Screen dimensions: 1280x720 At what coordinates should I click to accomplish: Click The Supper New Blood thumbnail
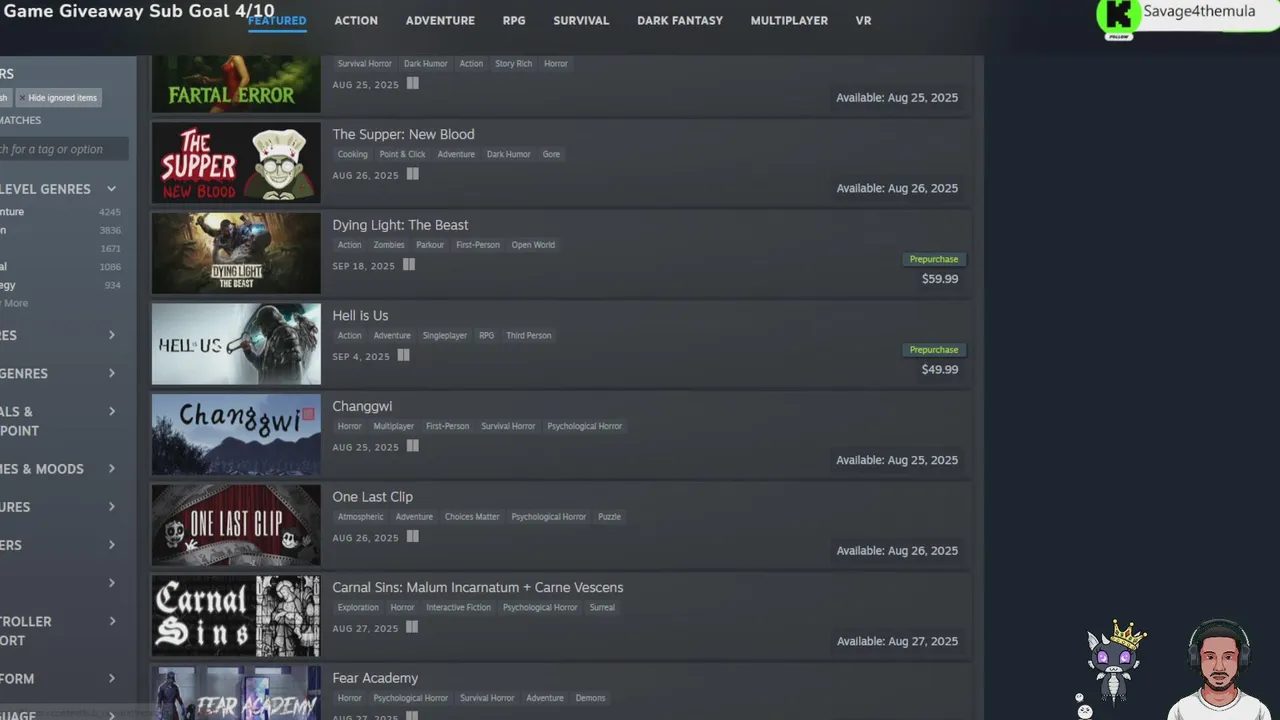[236, 163]
